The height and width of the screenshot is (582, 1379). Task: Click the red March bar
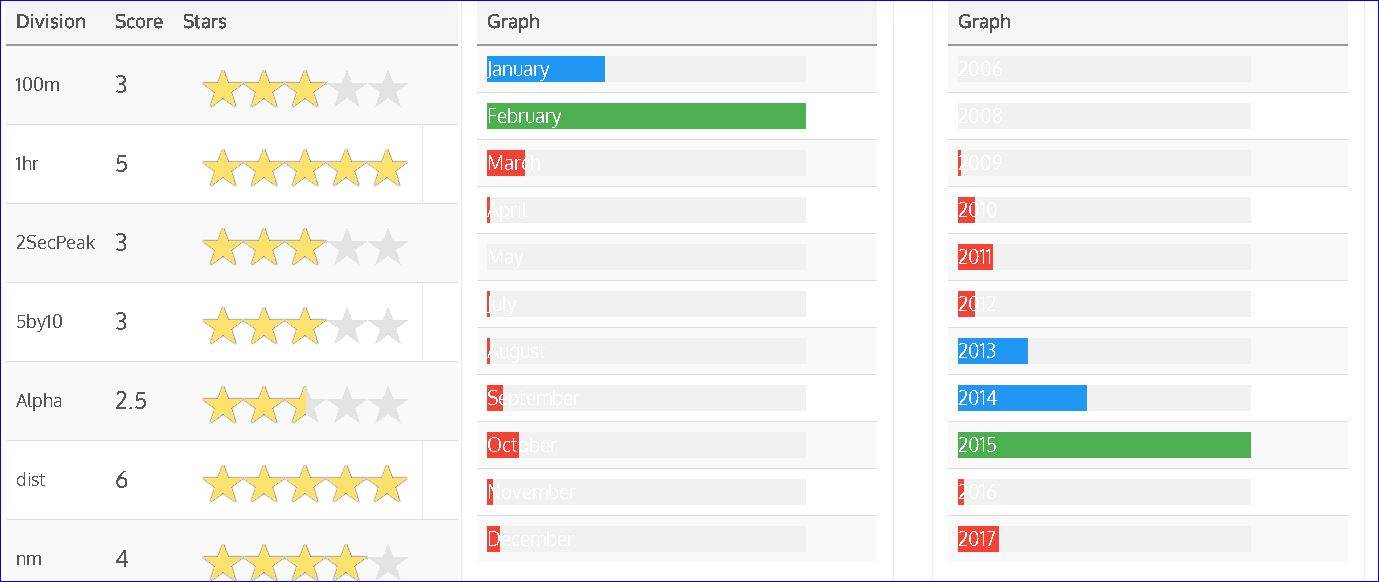pyautogui.click(x=506, y=163)
